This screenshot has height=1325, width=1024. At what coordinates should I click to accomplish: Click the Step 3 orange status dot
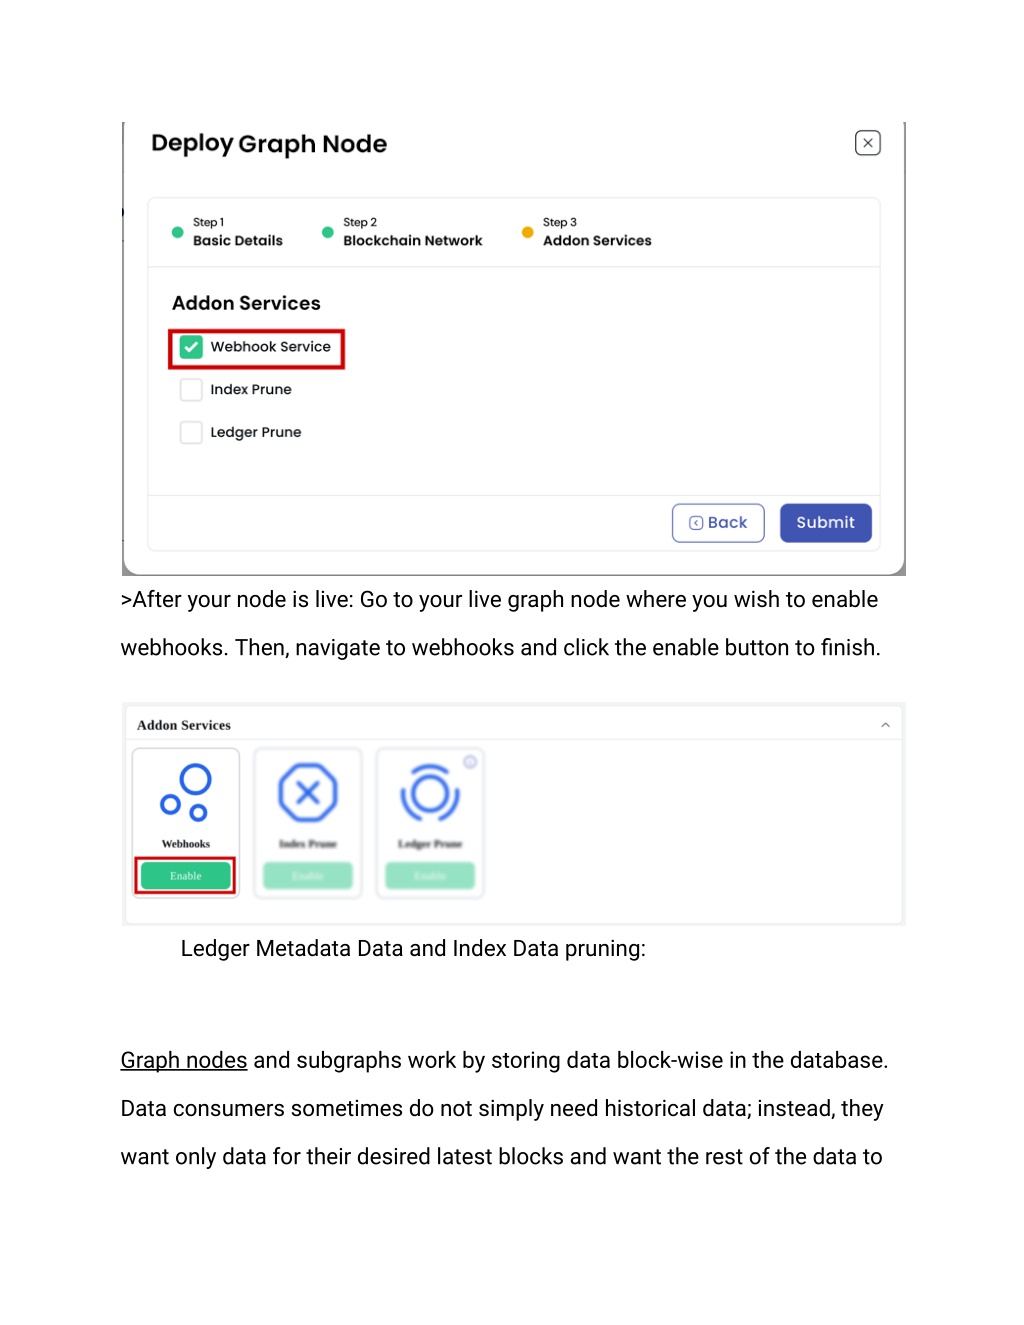click(x=528, y=232)
